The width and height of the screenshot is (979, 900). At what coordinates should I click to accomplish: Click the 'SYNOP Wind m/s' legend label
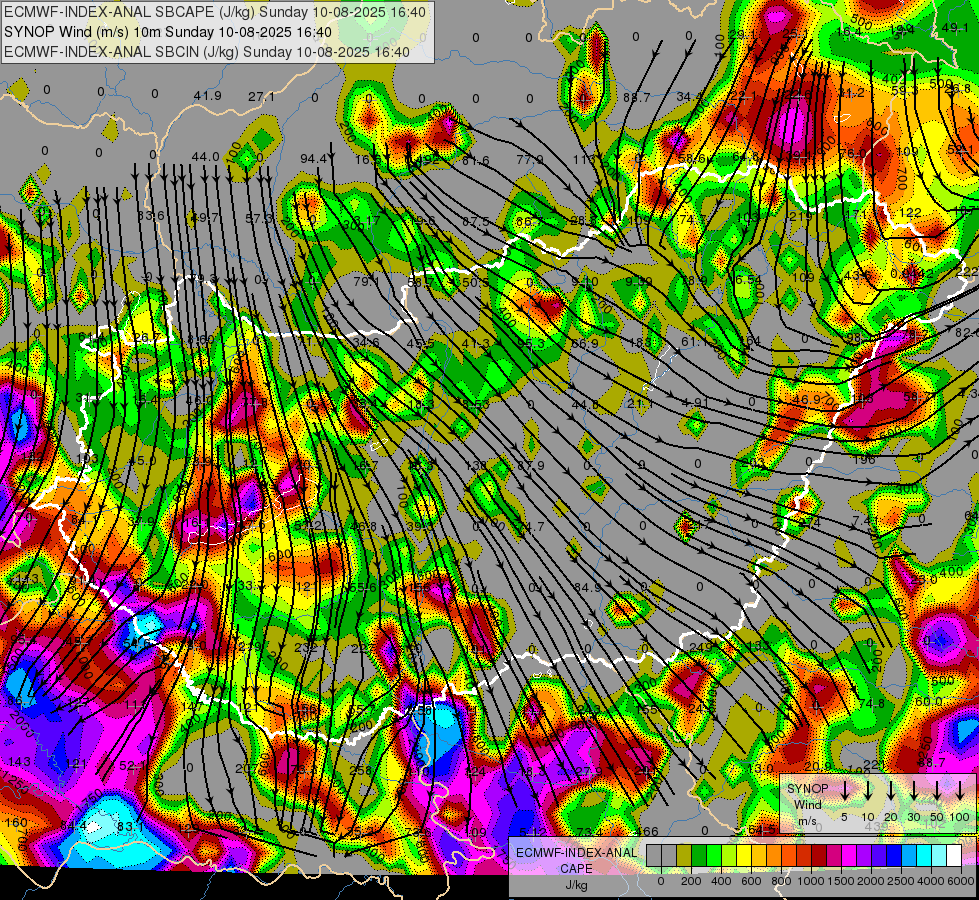coord(807,804)
